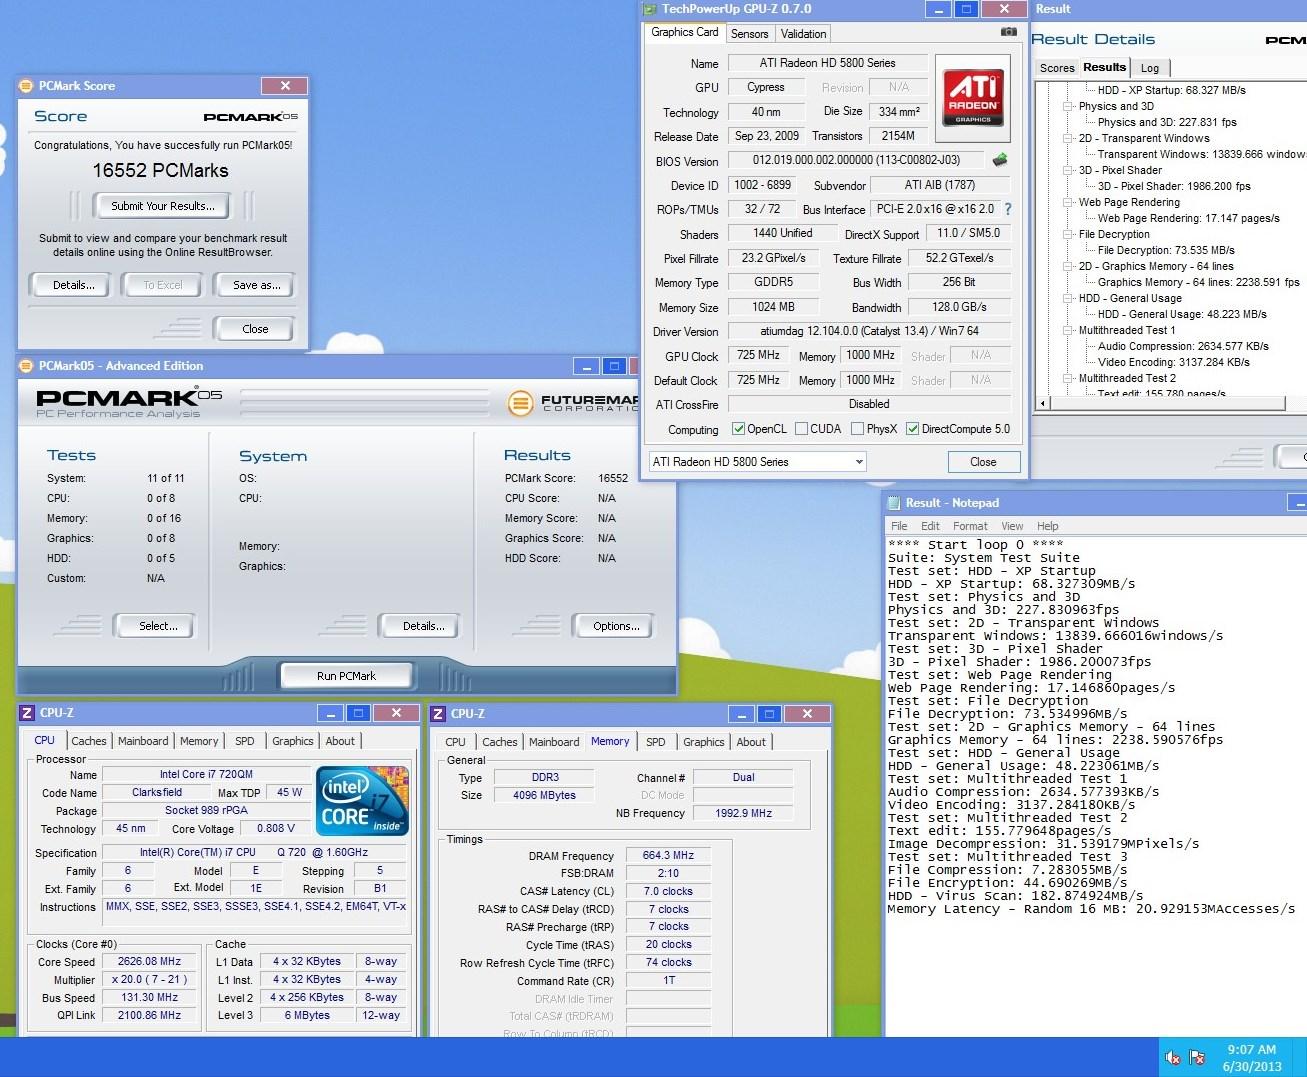Viewport: 1307px width, 1077px height.
Task: Open the Scores tab in Result Details
Action: (x=1056, y=68)
